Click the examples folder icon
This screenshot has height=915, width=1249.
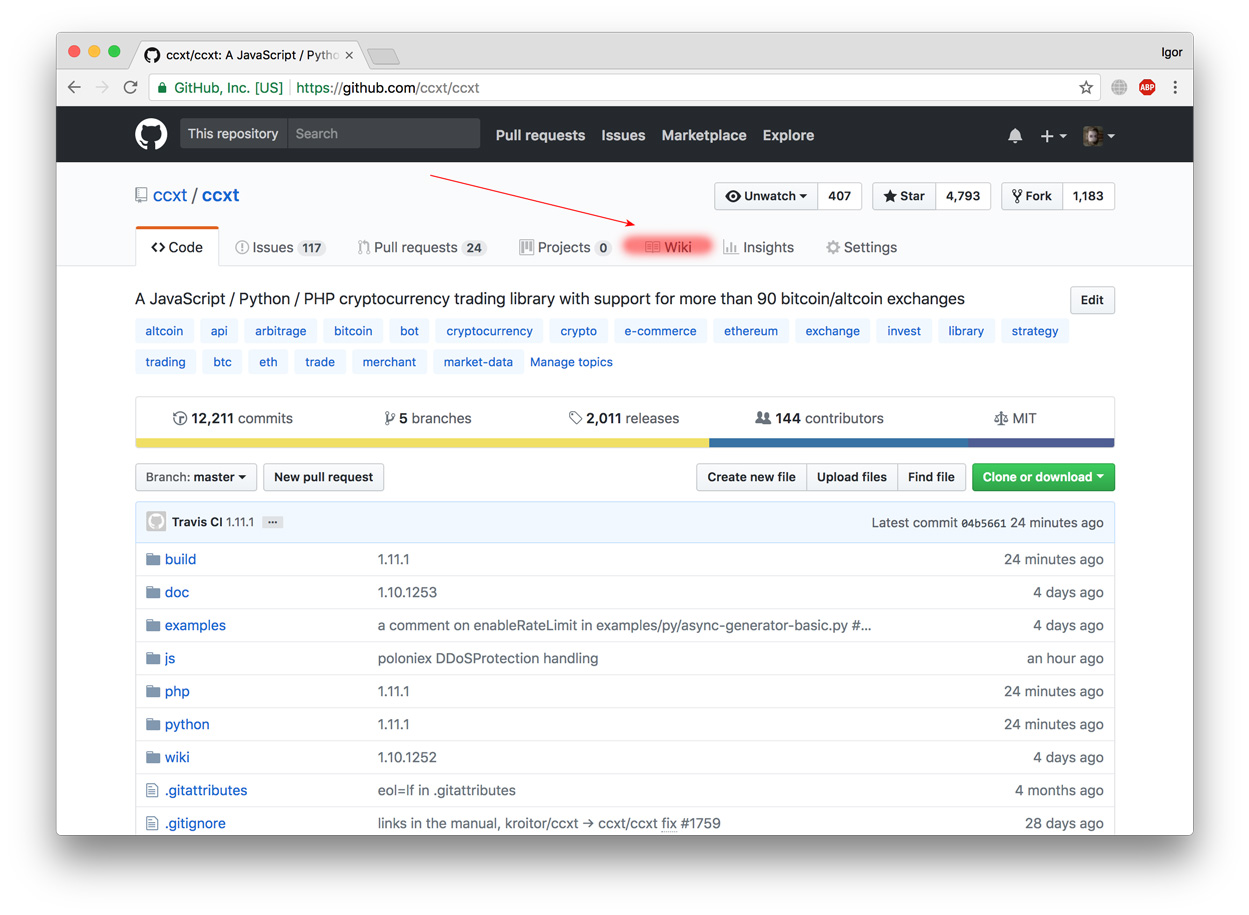153,625
